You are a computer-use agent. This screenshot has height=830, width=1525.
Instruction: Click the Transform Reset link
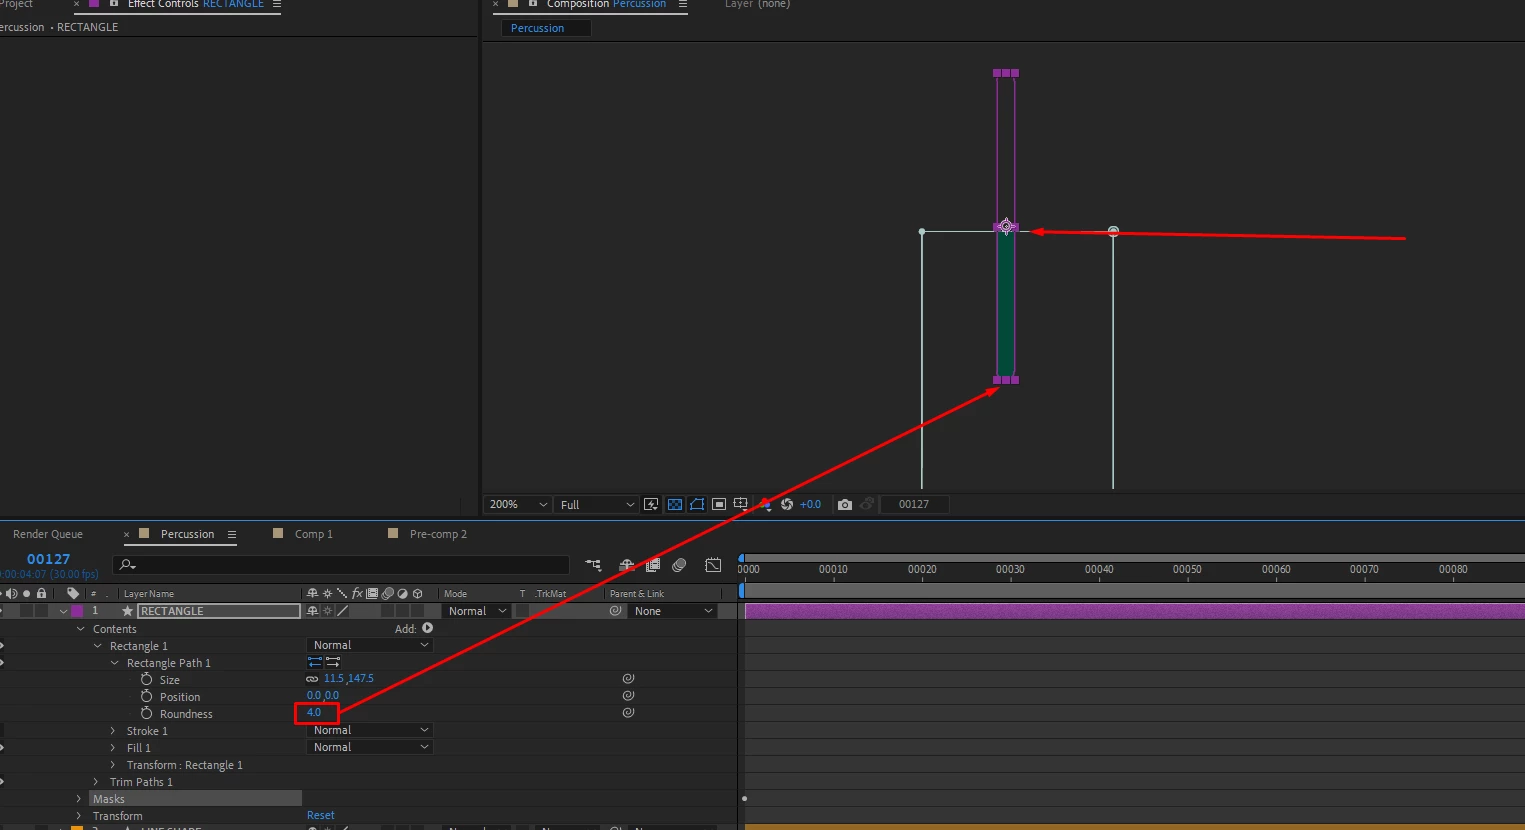click(x=320, y=816)
